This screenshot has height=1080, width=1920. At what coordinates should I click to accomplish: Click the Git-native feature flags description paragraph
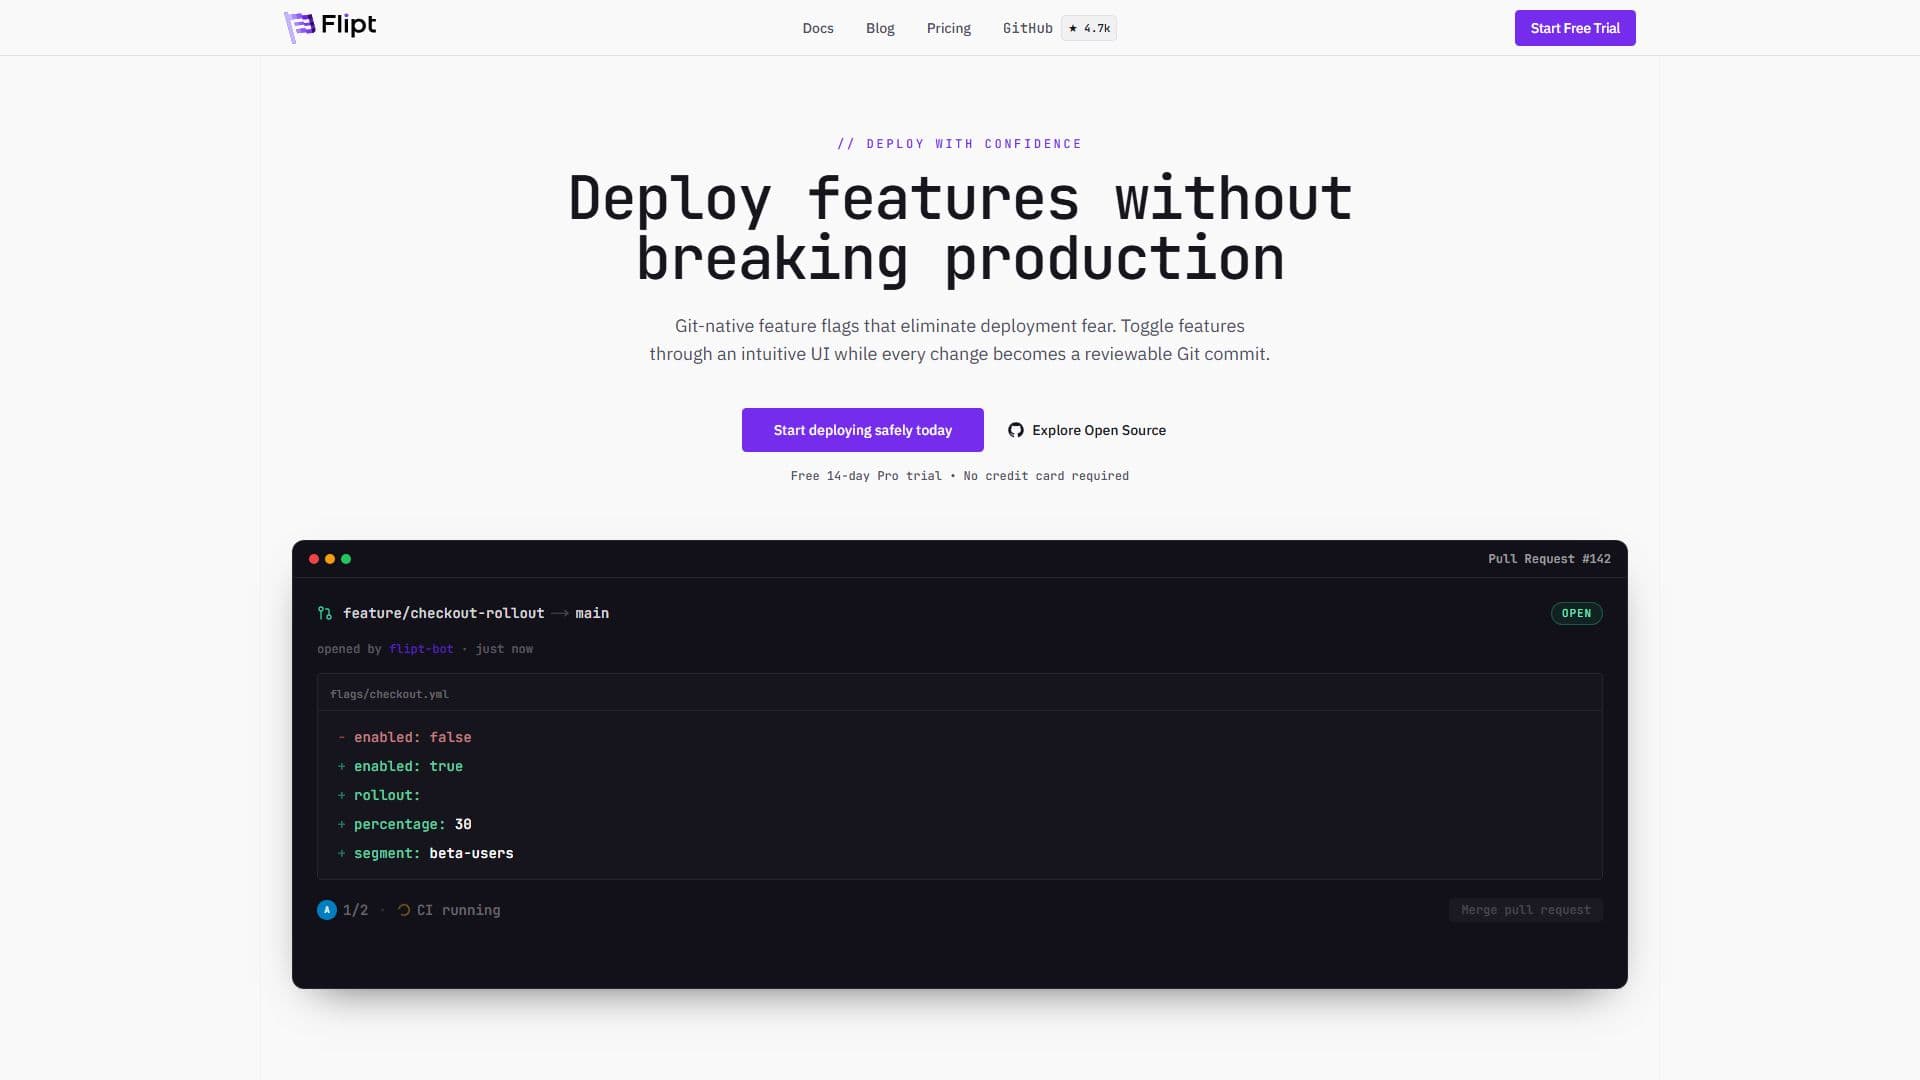click(x=960, y=340)
